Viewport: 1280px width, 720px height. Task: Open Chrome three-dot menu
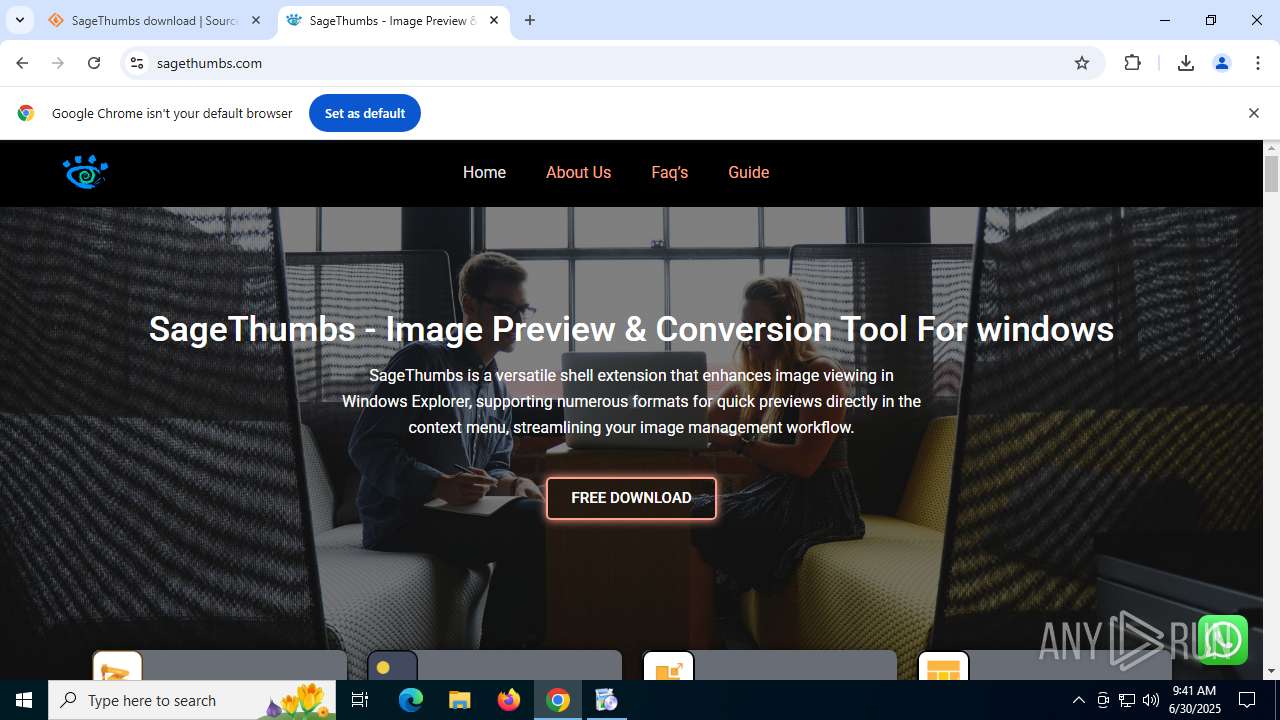[x=1258, y=63]
